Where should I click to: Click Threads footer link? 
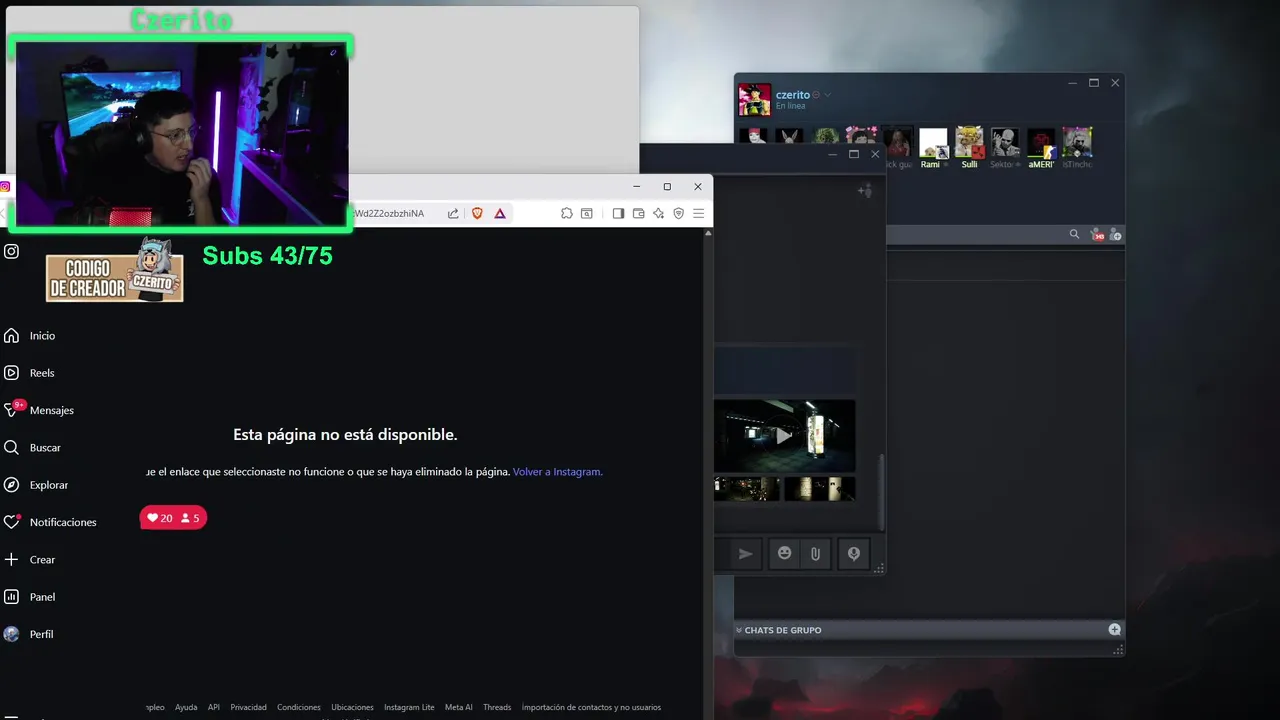[x=497, y=707]
